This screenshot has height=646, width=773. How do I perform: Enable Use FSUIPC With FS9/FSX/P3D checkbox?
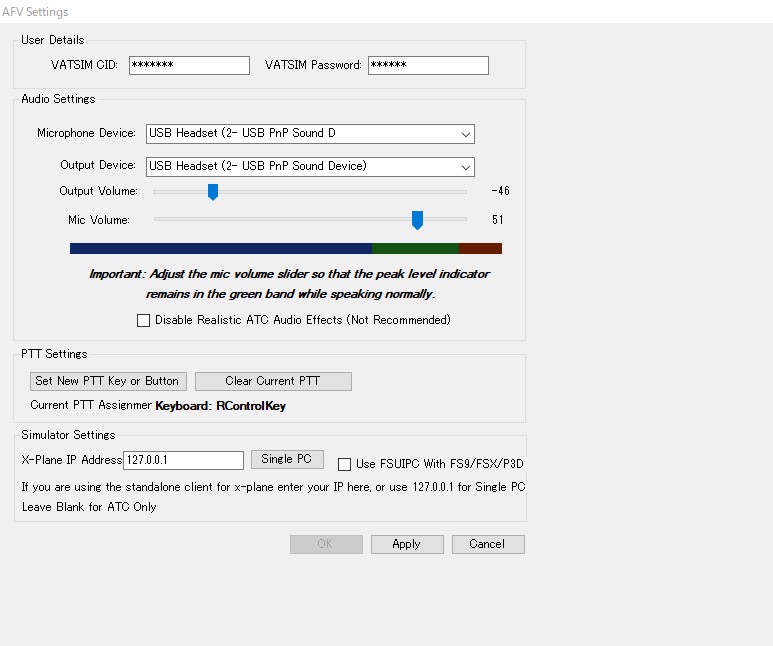pyautogui.click(x=345, y=464)
